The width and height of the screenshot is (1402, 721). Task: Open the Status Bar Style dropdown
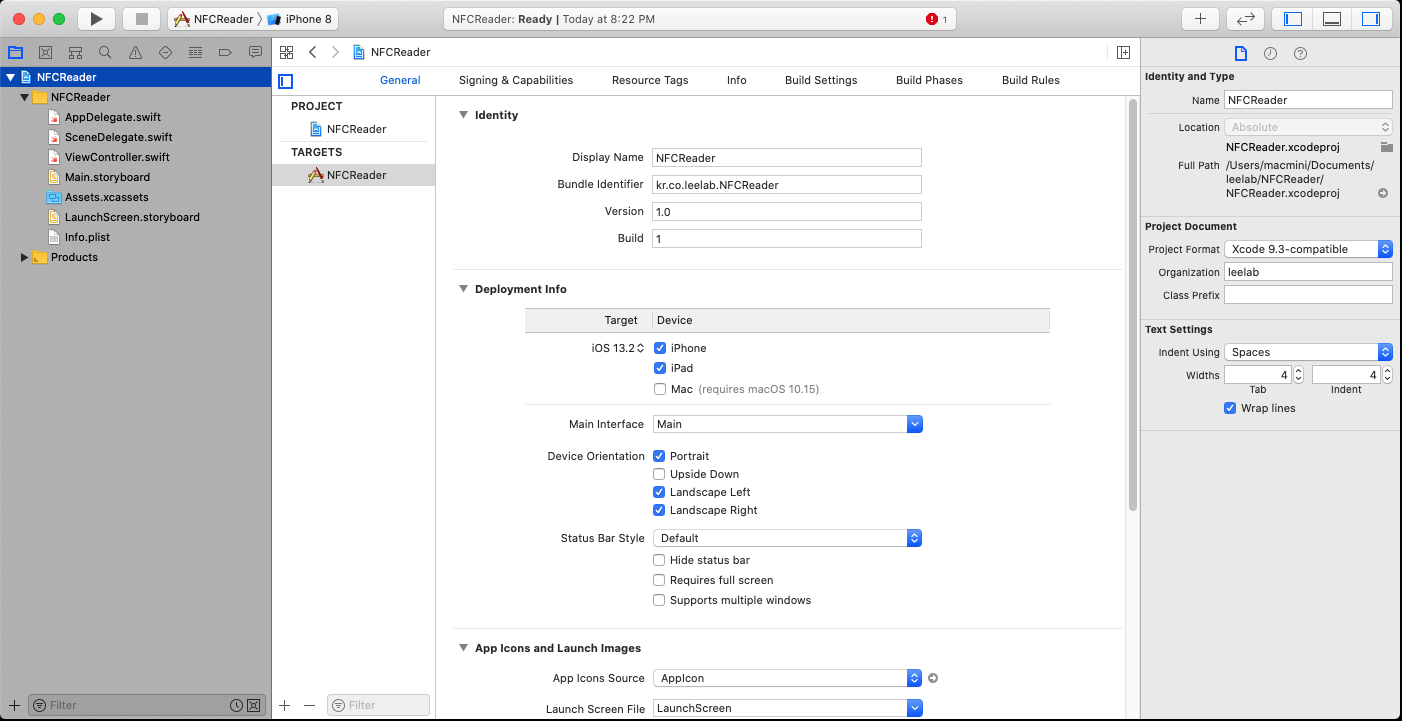pos(787,538)
